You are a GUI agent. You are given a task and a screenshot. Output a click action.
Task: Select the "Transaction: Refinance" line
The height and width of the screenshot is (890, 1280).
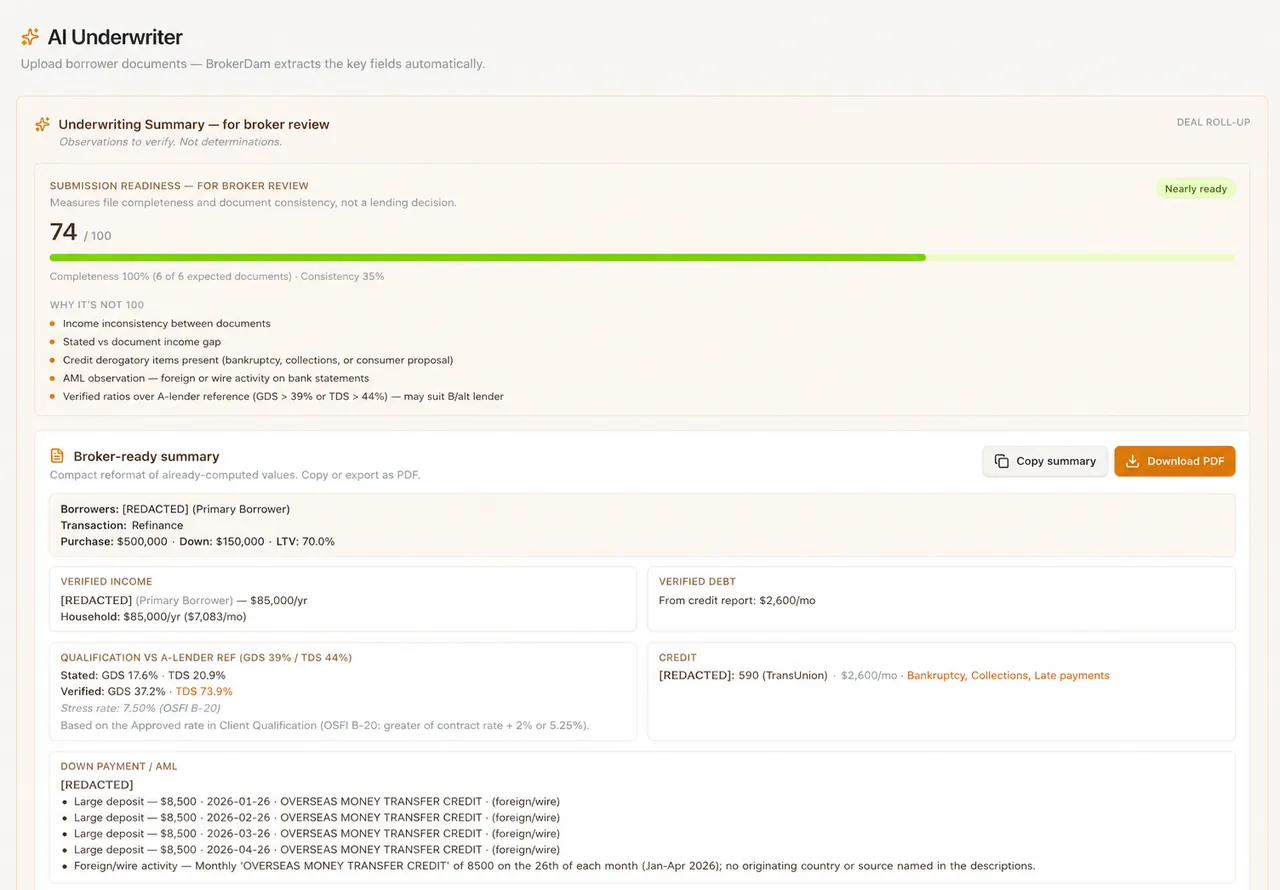tap(122, 525)
